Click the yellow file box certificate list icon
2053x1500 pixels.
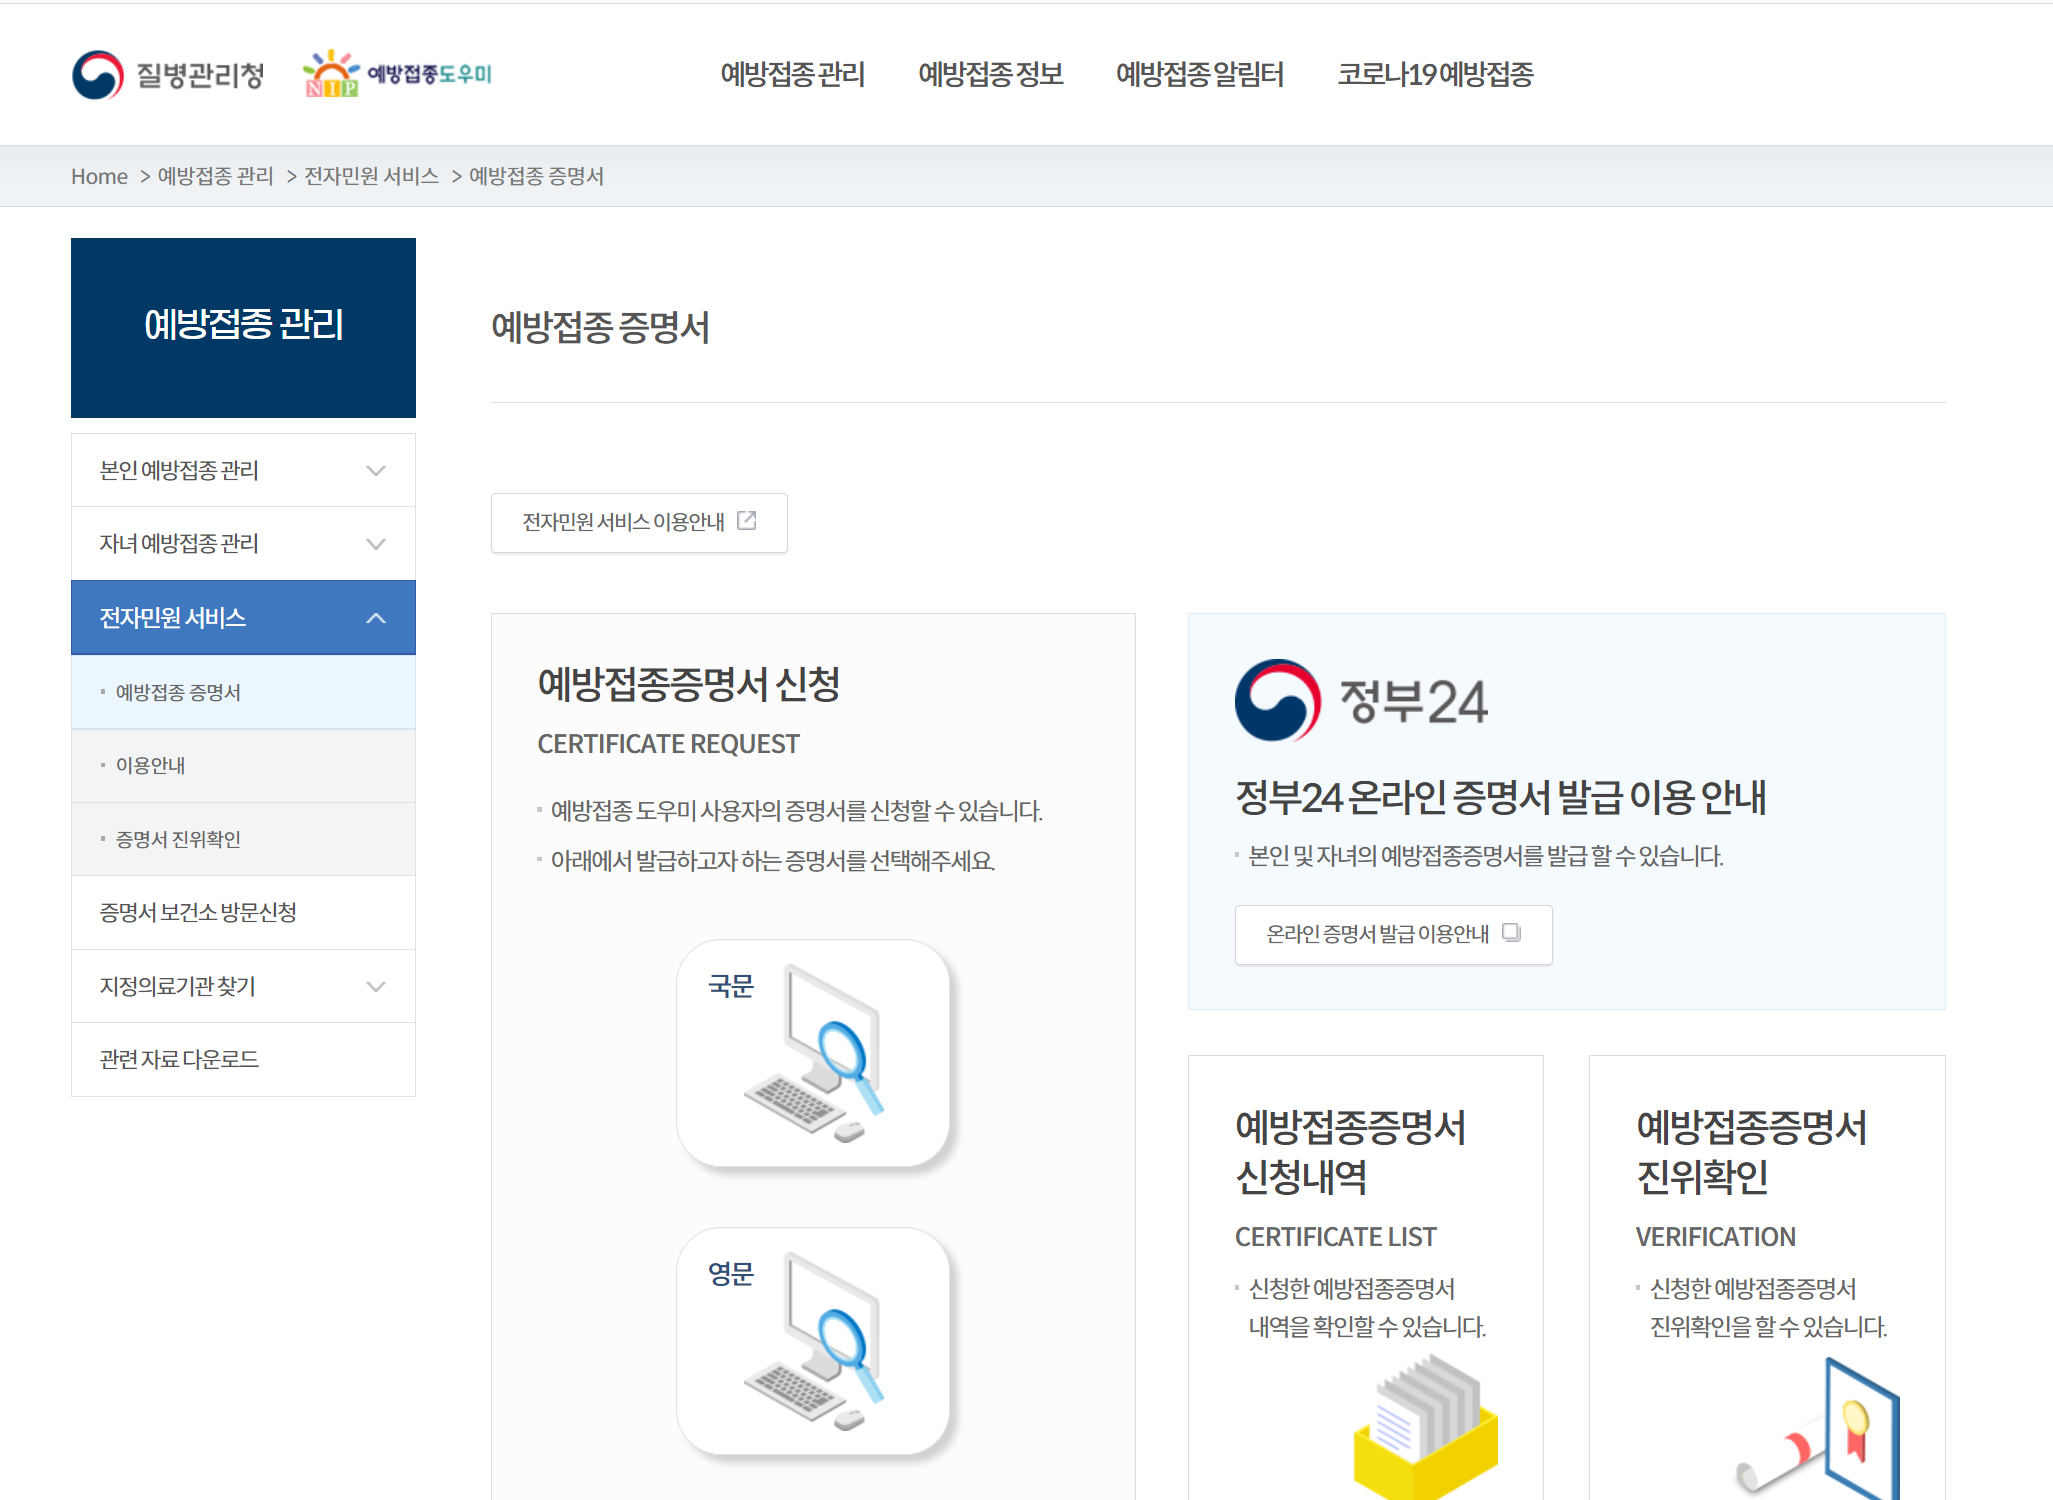pyautogui.click(x=1425, y=1430)
